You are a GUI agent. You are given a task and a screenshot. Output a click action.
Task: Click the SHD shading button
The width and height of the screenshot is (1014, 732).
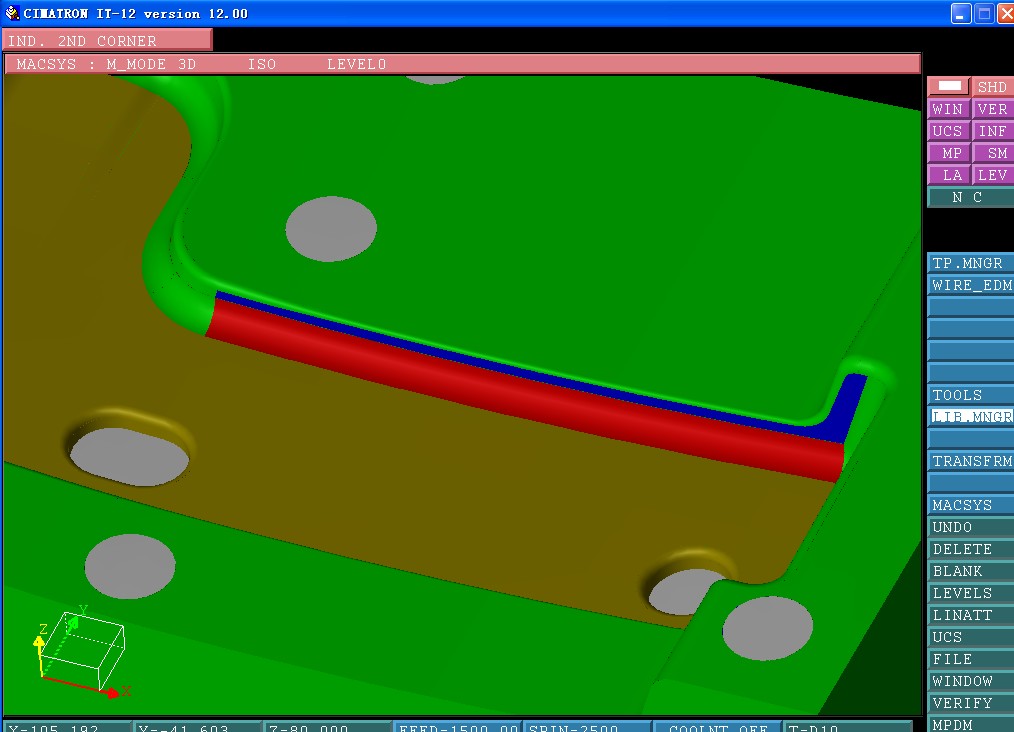[x=992, y=87]
